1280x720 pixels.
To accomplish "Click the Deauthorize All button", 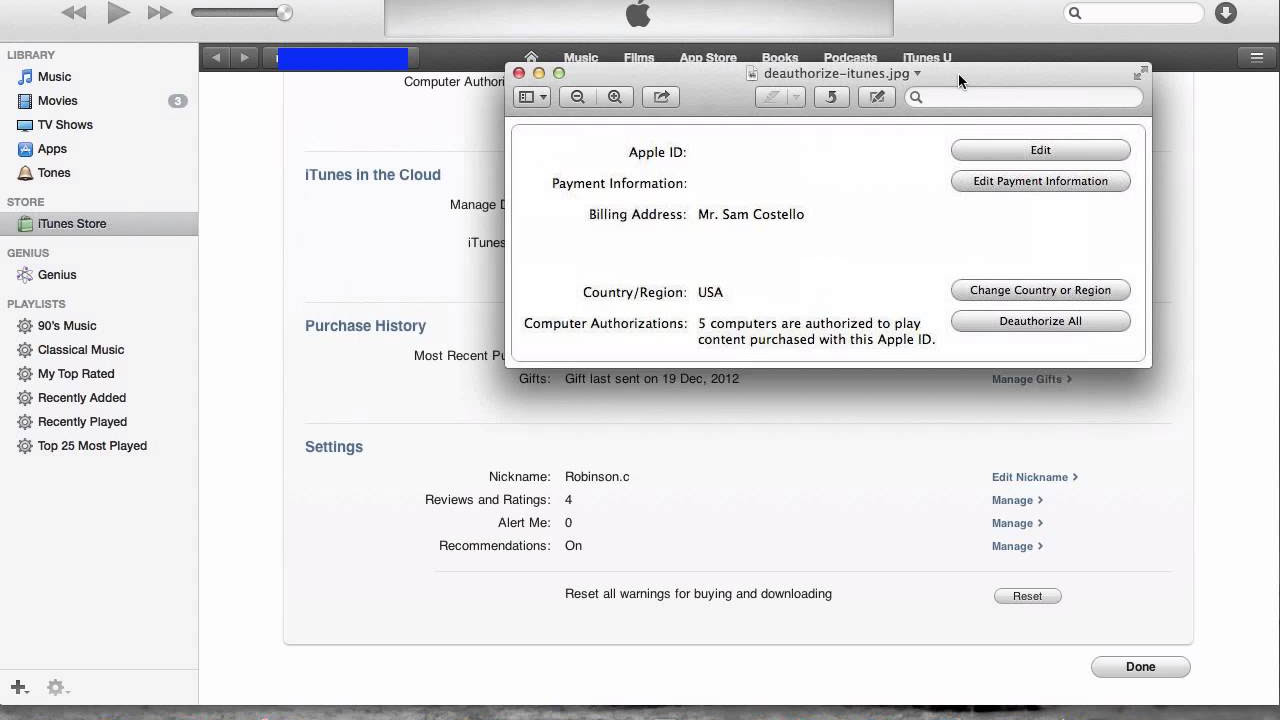I will click(x=1041, y=321).
